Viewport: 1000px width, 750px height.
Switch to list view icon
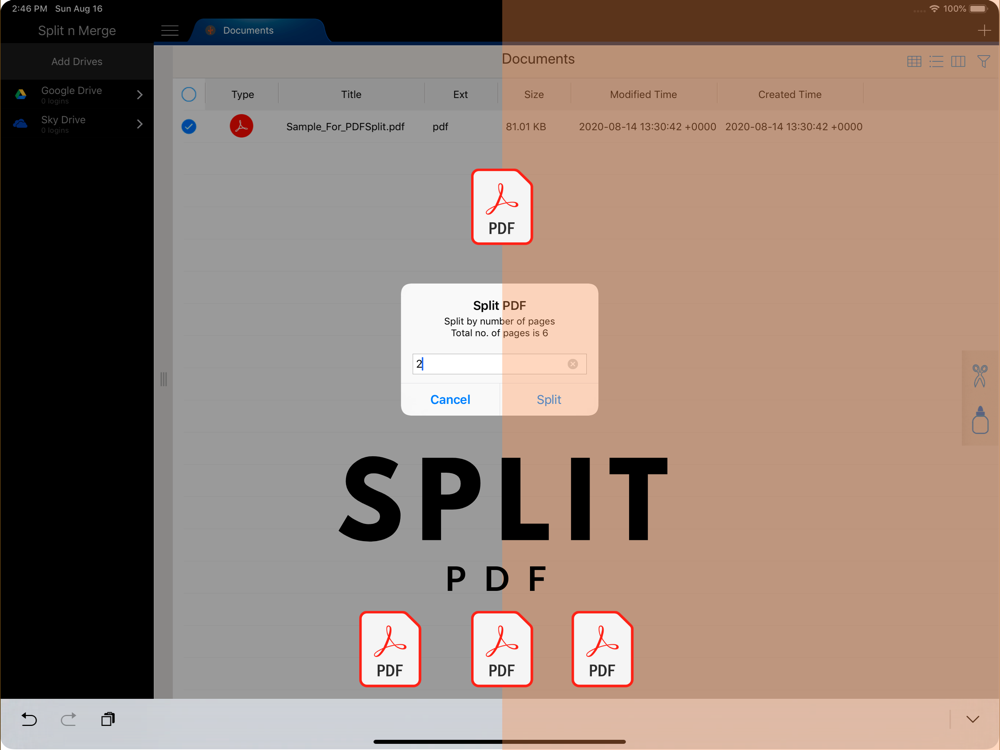pyautogui.click(x=936, y=61)
